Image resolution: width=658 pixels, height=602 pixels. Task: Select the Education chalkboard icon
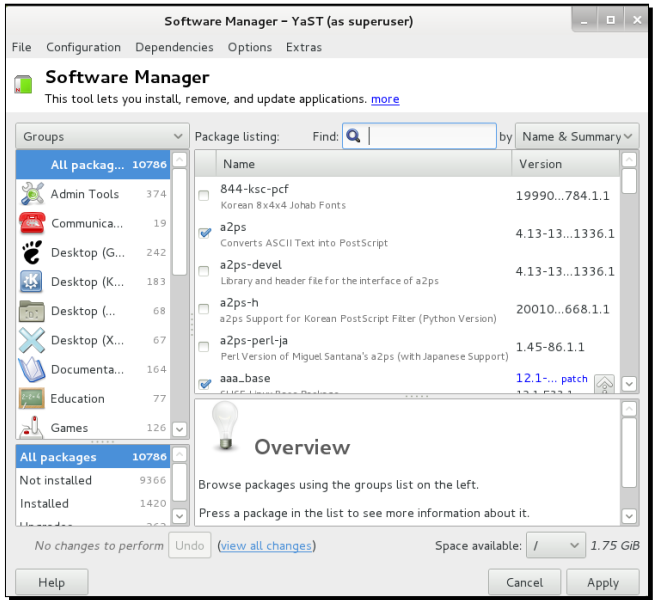tap(32, 399)
